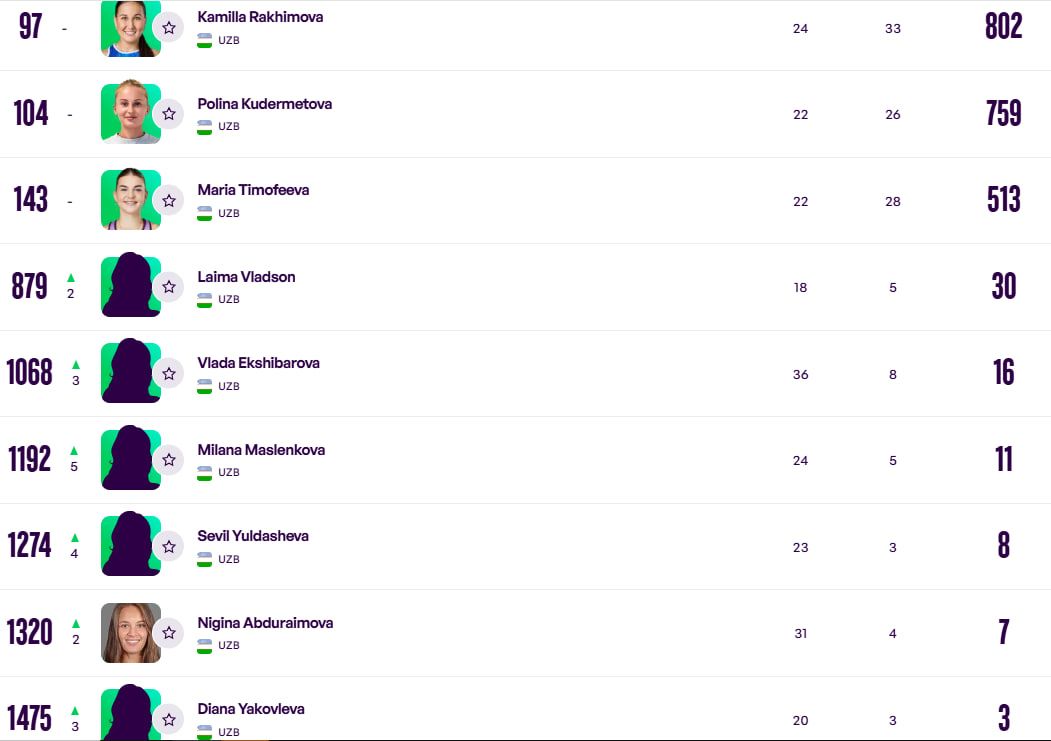
Task: Open Polina Kudermetova player page
Action: coord(264,104)
